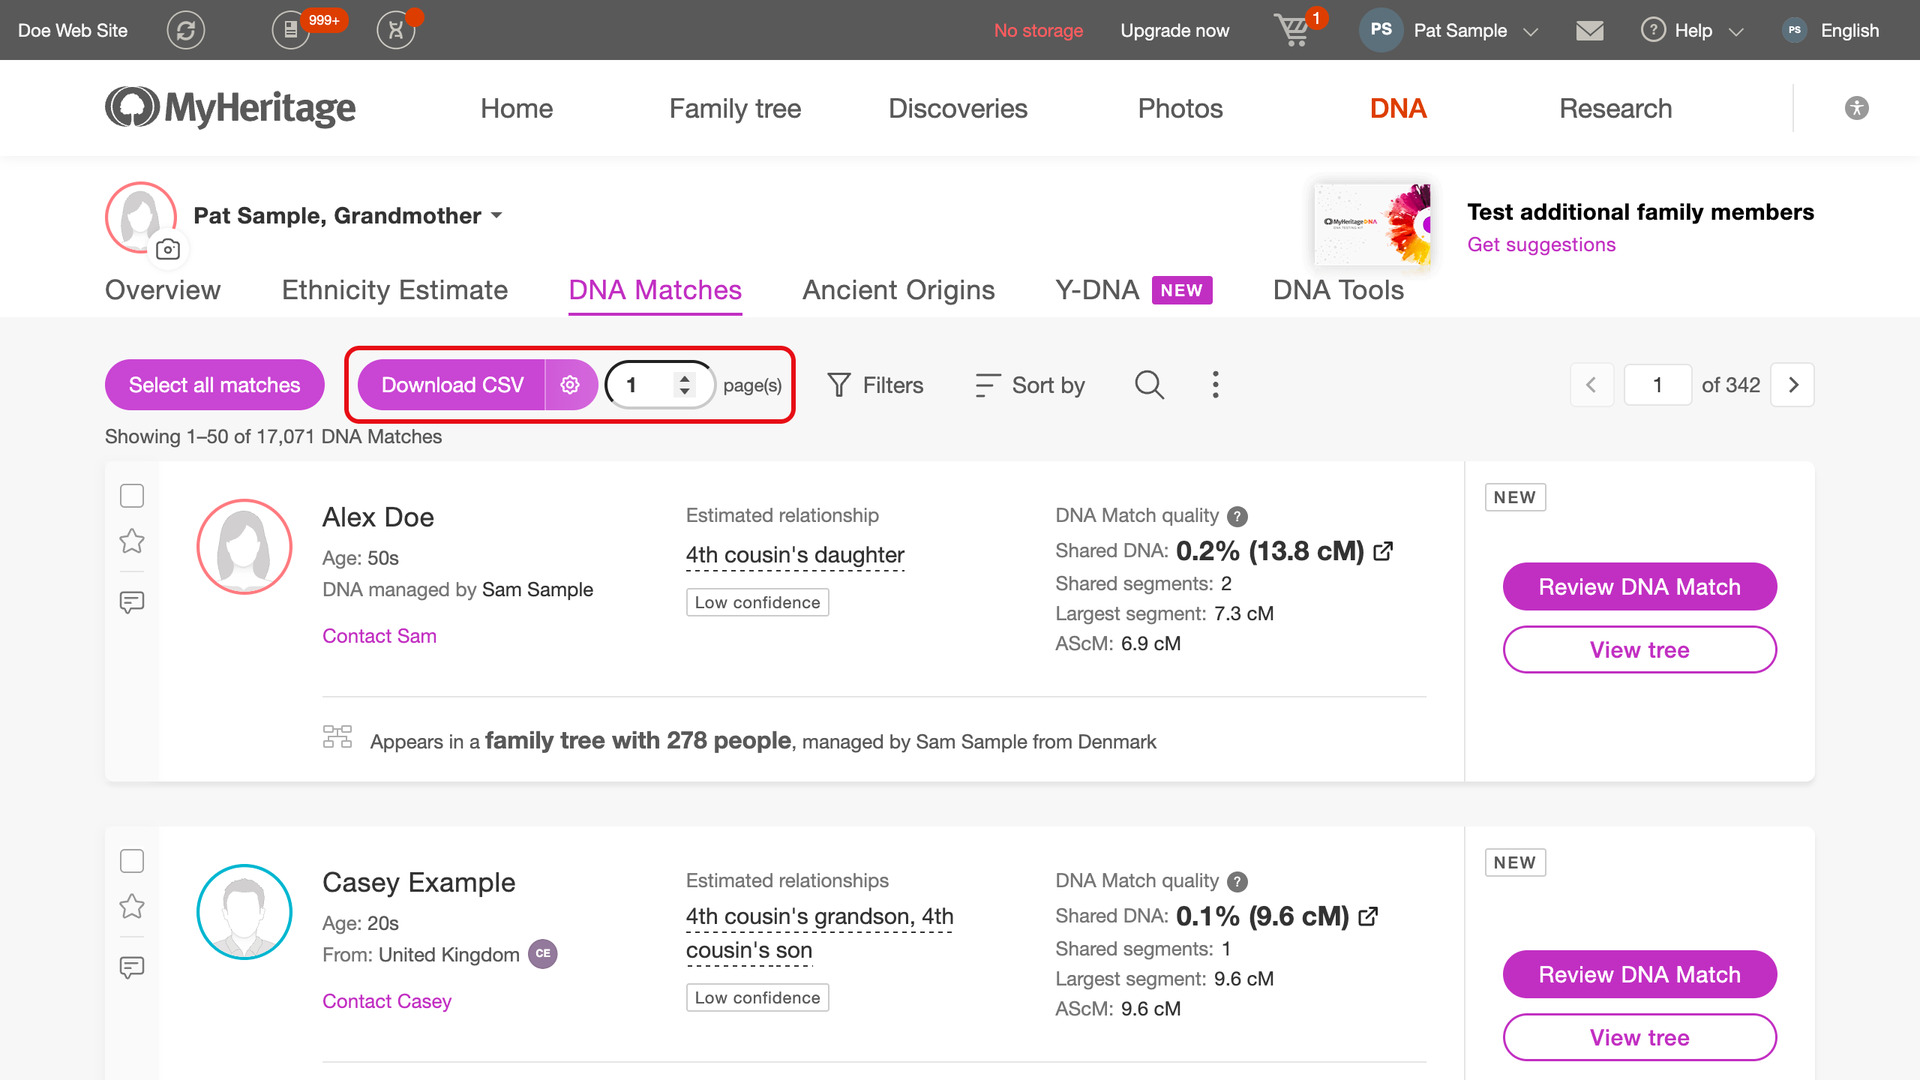Expand Pat Sample, Grandmother kit selector
The height and width of the screenshot is (1080, 1920).
pyautogui.click(x=348, y=216)
